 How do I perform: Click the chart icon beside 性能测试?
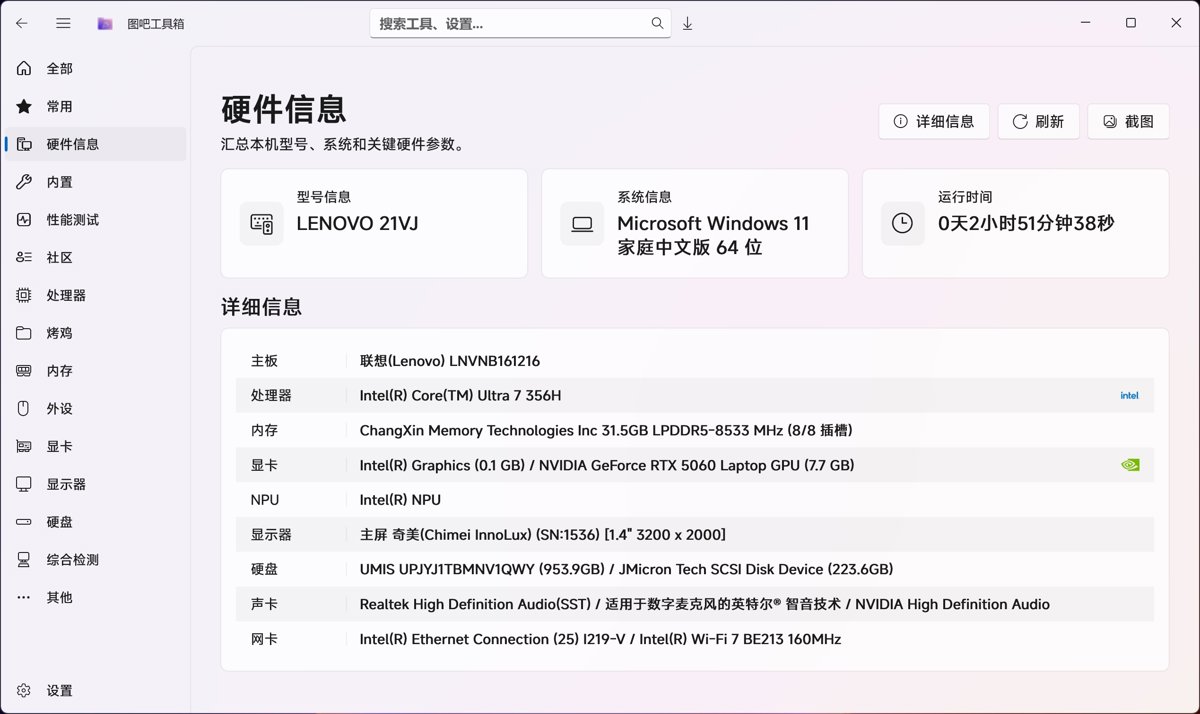(24, 220)
